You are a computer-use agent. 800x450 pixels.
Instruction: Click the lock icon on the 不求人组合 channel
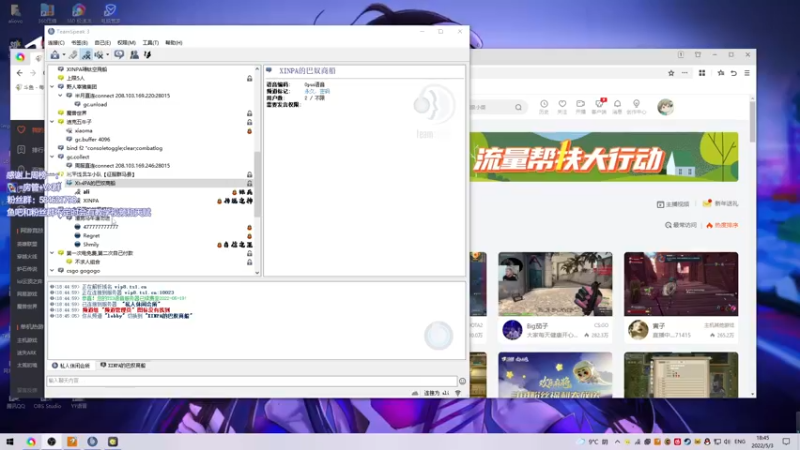(x=249, y=262)
